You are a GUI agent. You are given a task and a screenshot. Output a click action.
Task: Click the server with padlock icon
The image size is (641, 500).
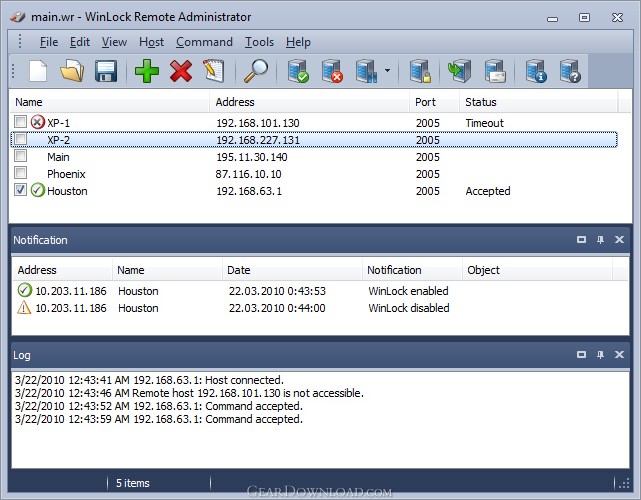point(420,71)
